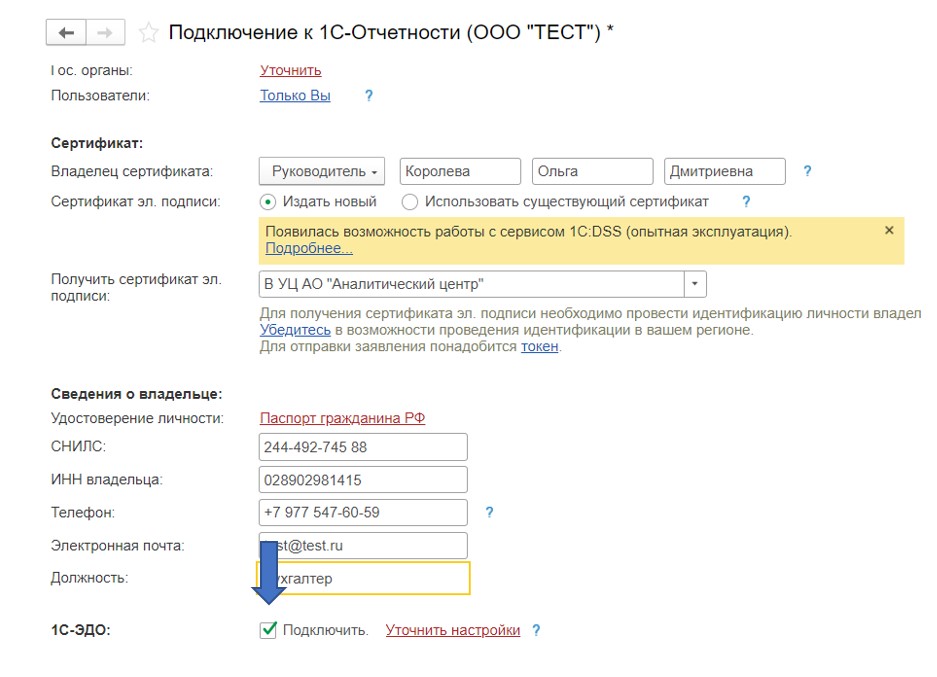Image resolution: width=937 pixels, height=677 pixels.
Task: Uncheck the Подключить checkbox for 1С-ЭДО
Action: (268, 630)
